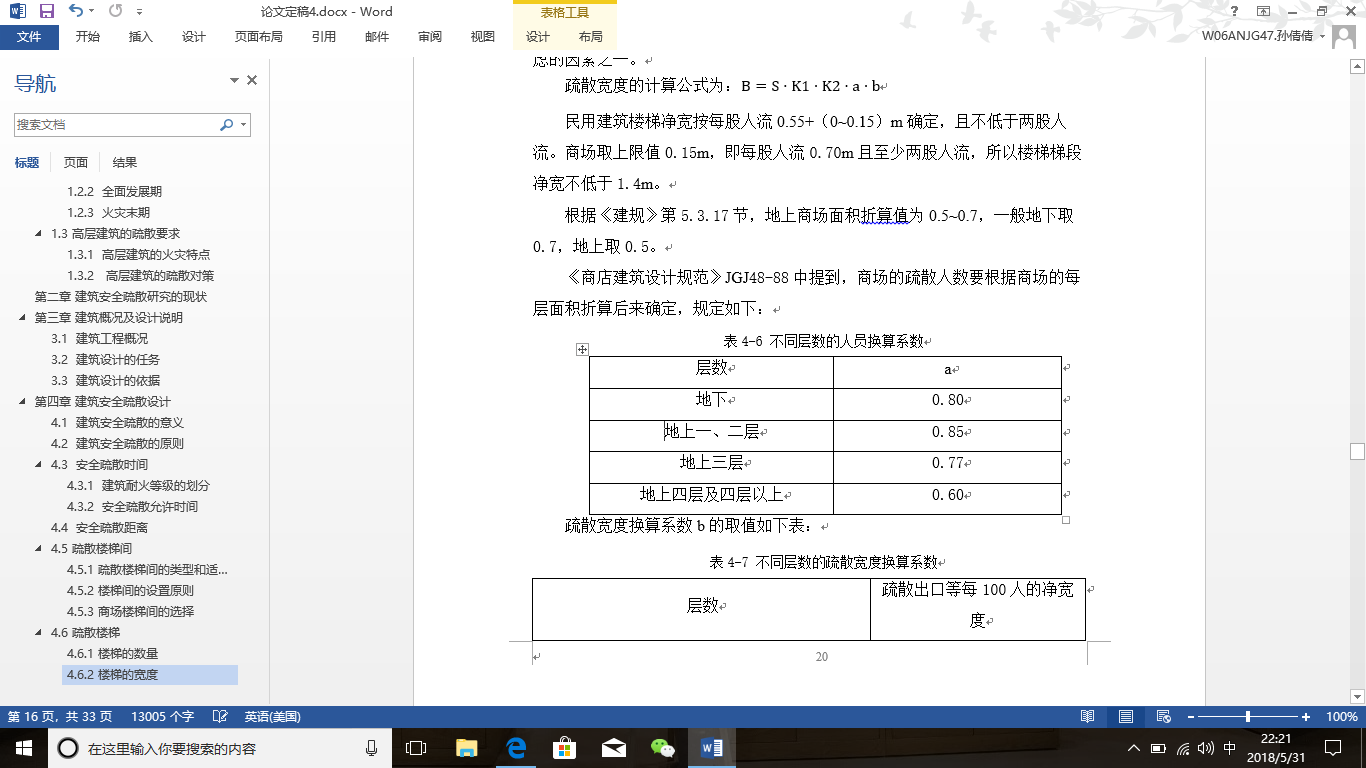Switch to the 开始 ribbon tab

[88, 37]
